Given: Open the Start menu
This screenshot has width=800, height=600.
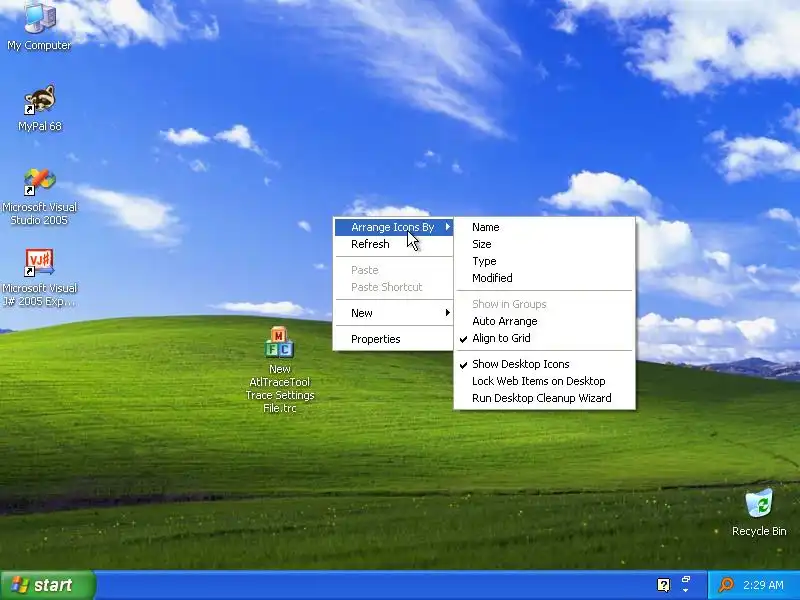Looking at the screenshot, I should click(47, 585).
